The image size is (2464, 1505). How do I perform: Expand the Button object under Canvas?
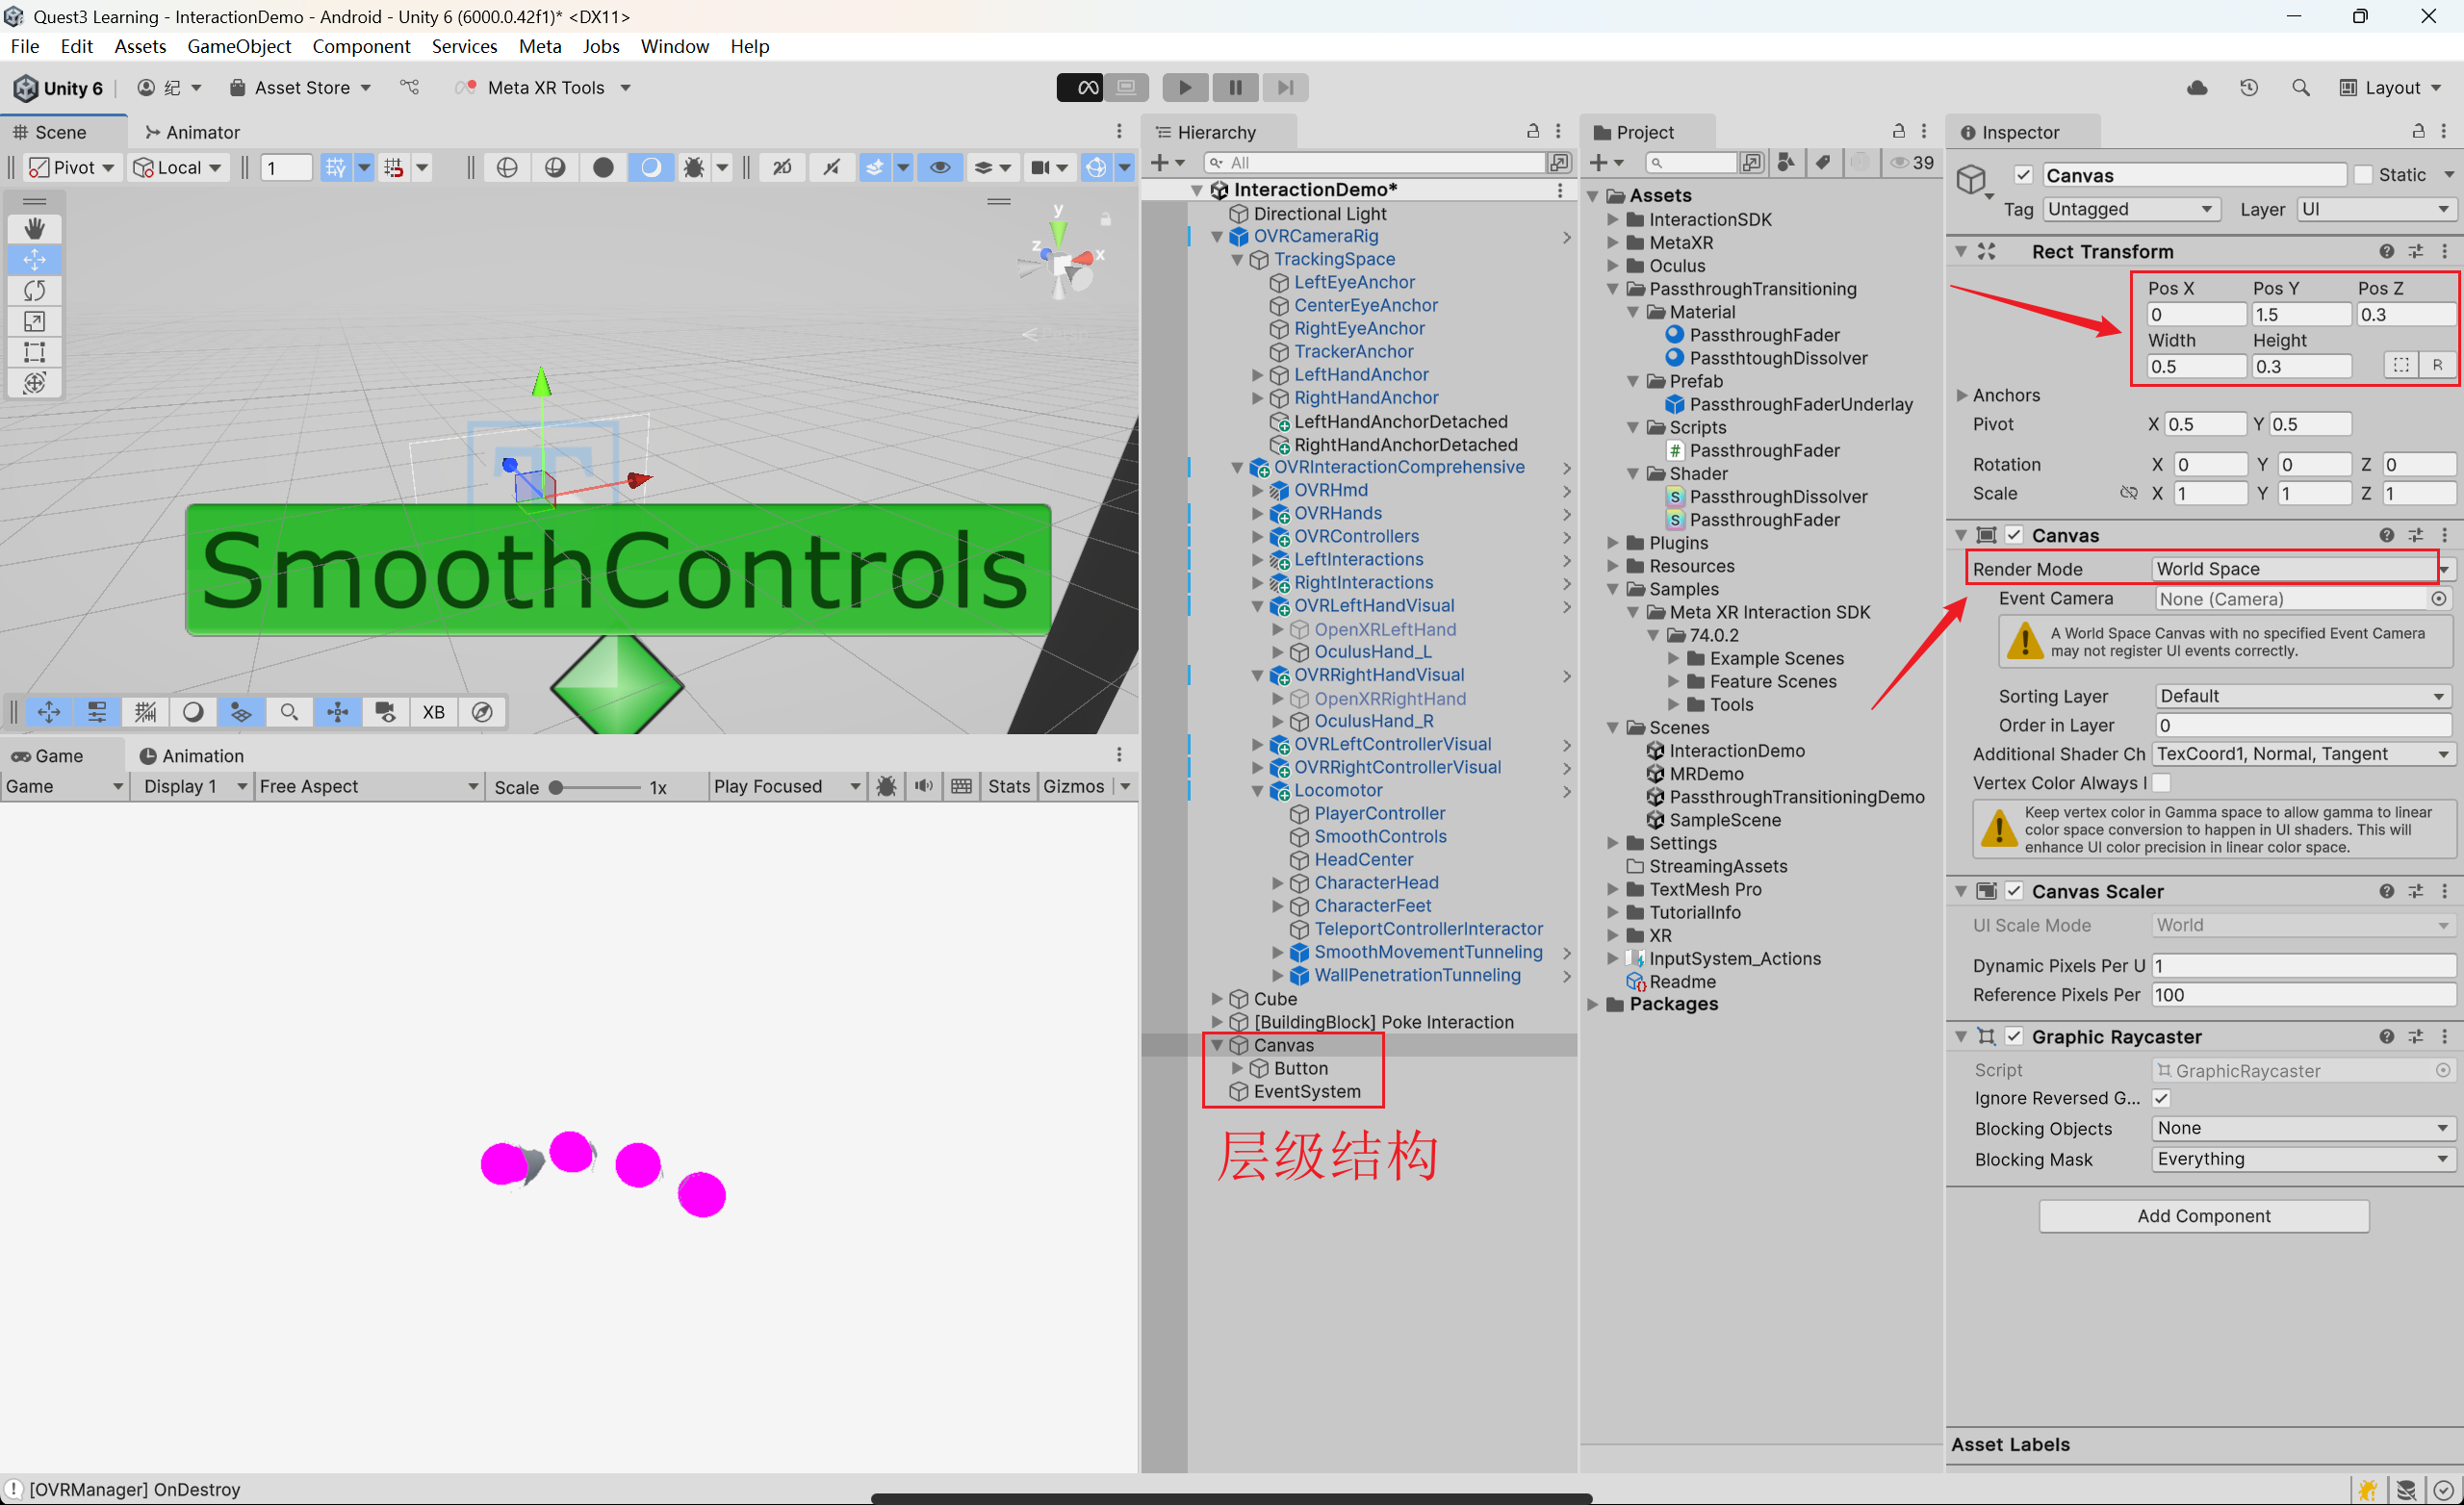1238,1068
